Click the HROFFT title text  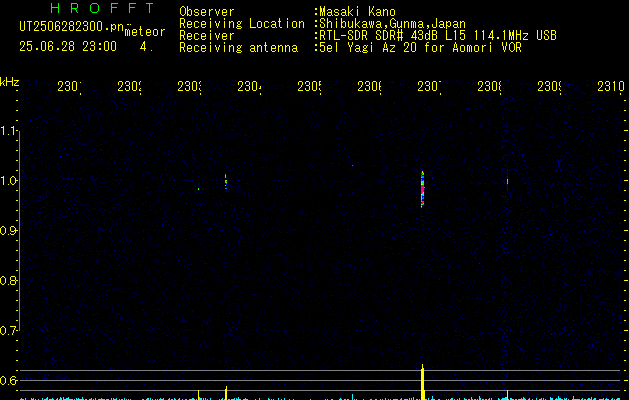102,8
